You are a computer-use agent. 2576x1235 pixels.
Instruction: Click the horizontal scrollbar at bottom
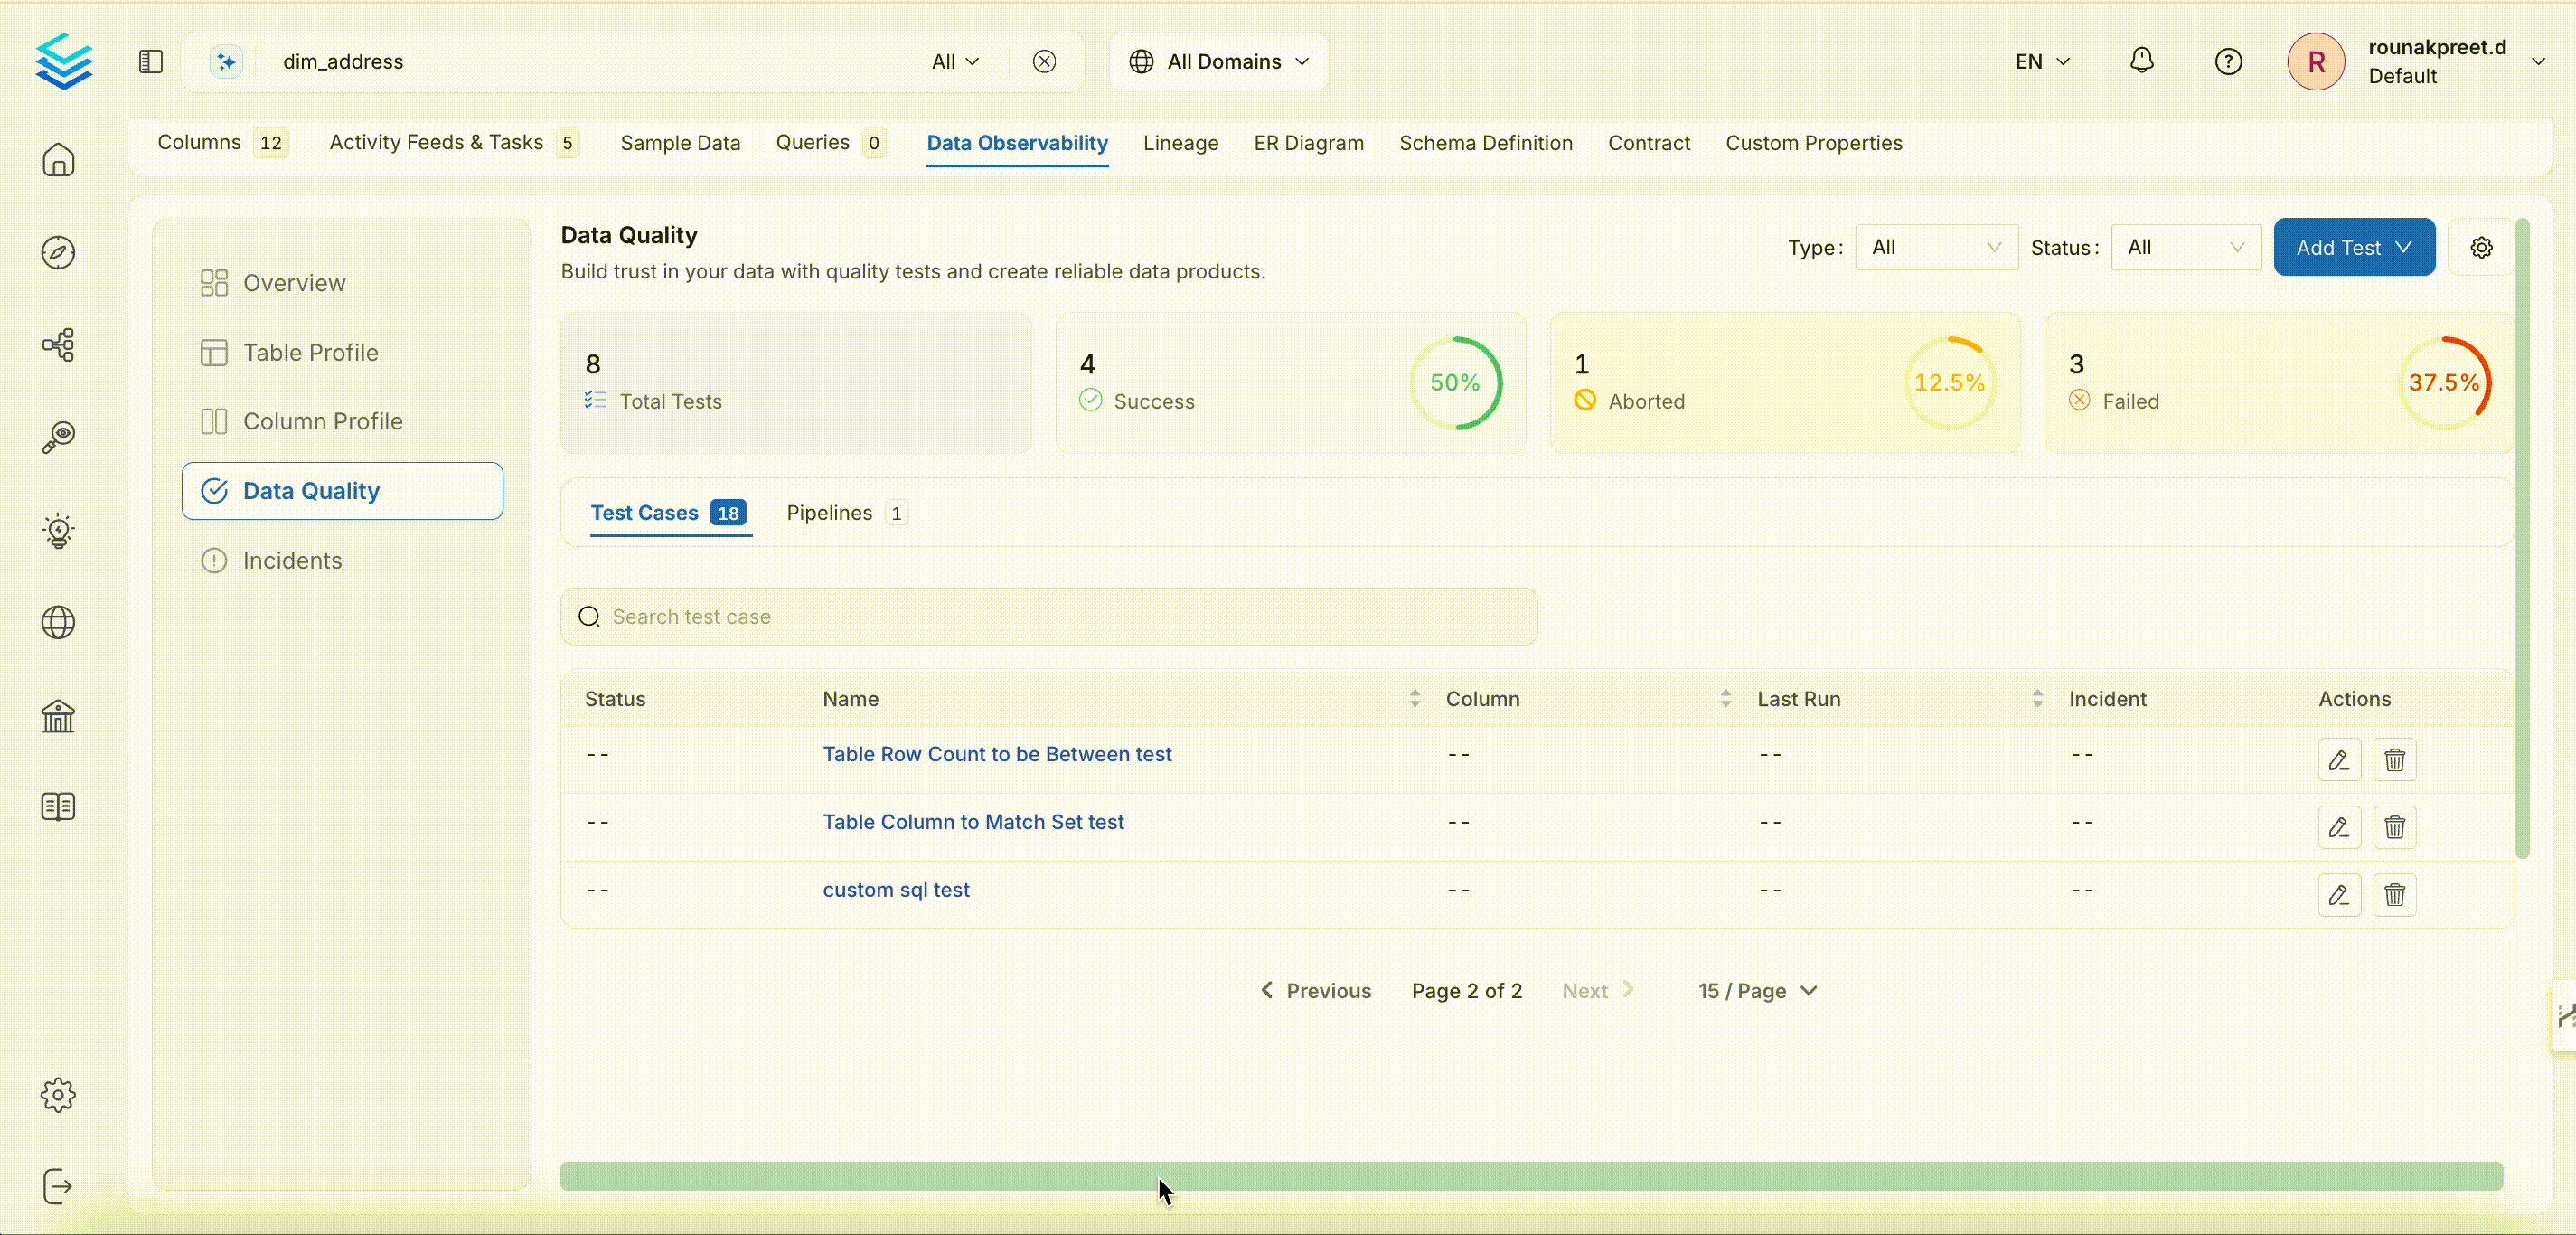(x=1530, y=1176)
